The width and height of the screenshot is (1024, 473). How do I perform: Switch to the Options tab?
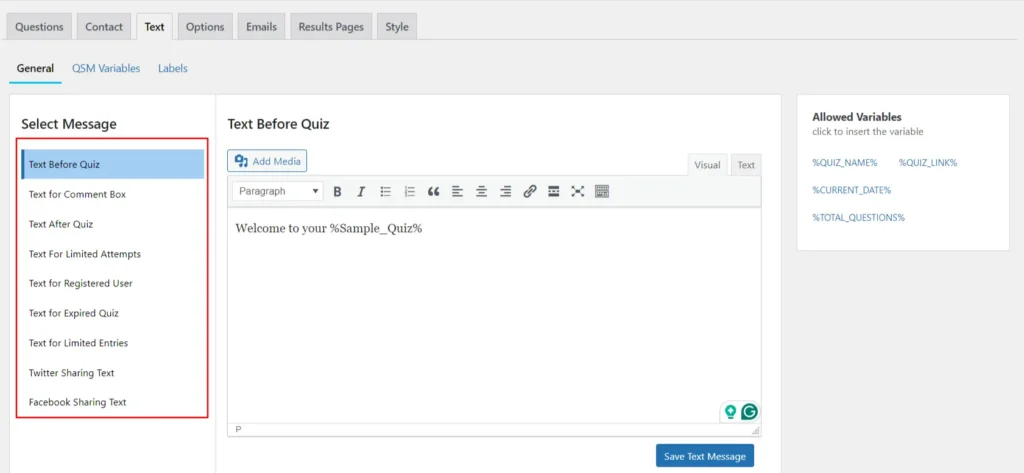[205, 27]
